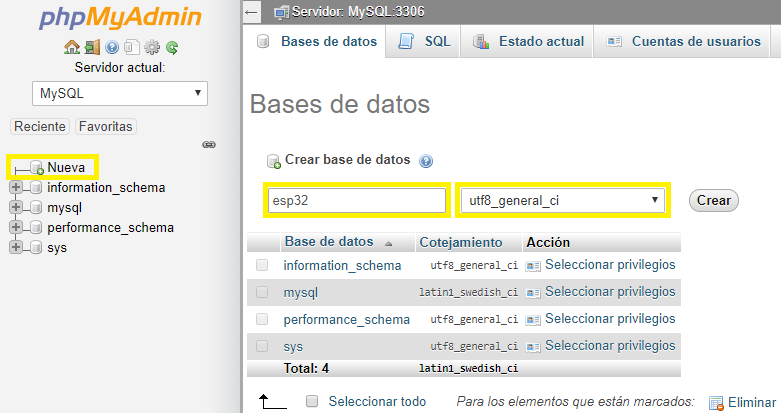
Task: Expand performance_schema in the sidebar tree
Action: coord(16,227)
